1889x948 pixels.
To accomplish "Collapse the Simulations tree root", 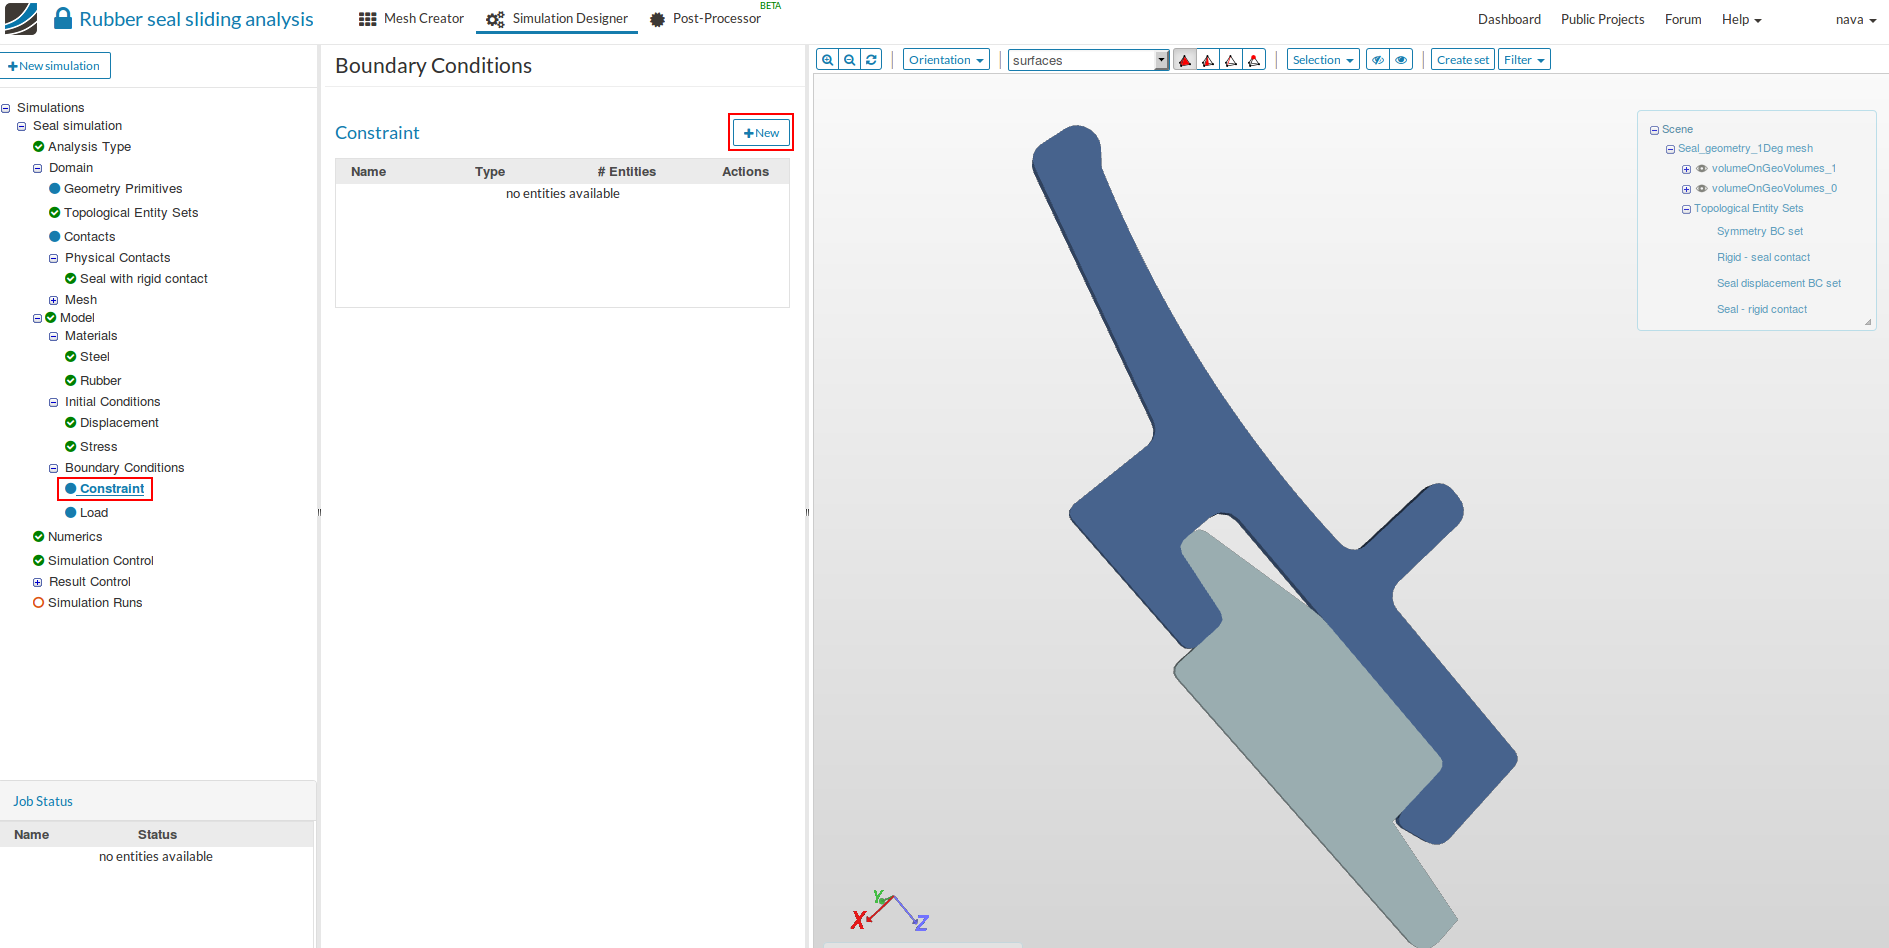I will [6, 108].
